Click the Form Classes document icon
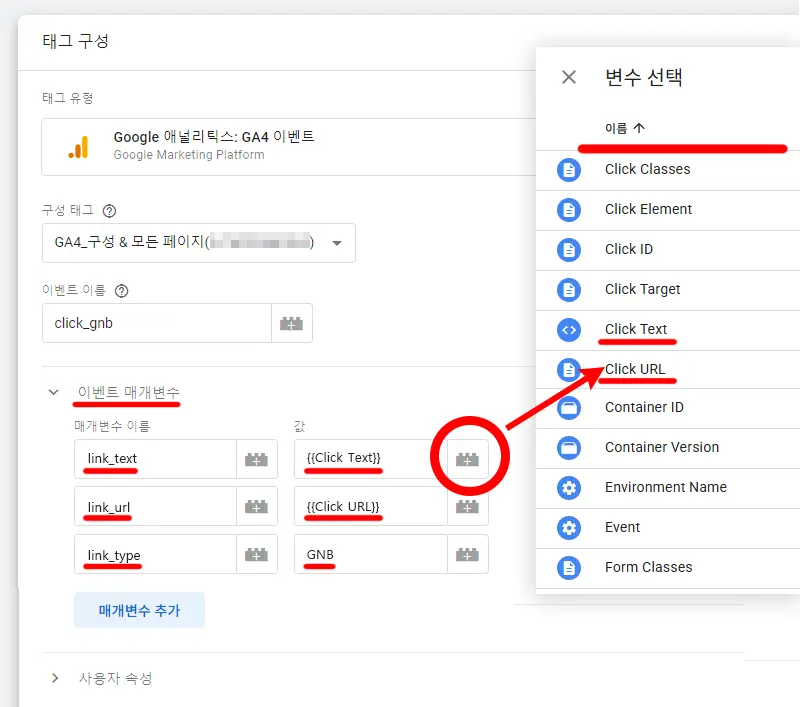 click(569, 568)
